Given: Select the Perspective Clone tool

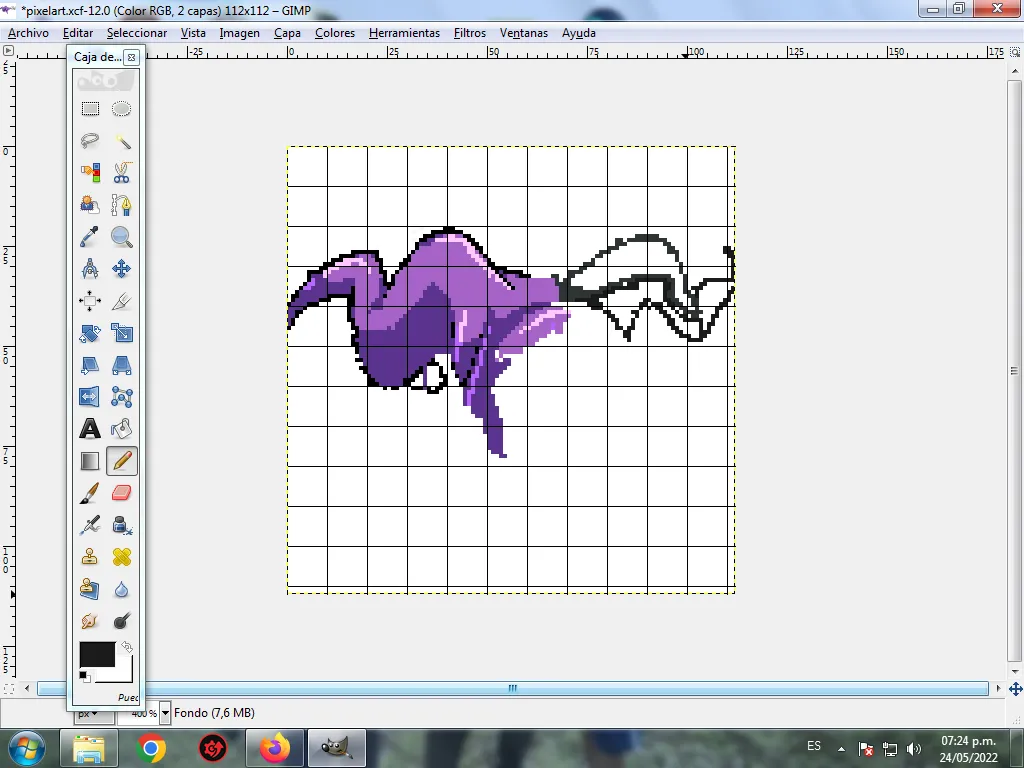Looking at the screenshot, I should tap(90, 589).
